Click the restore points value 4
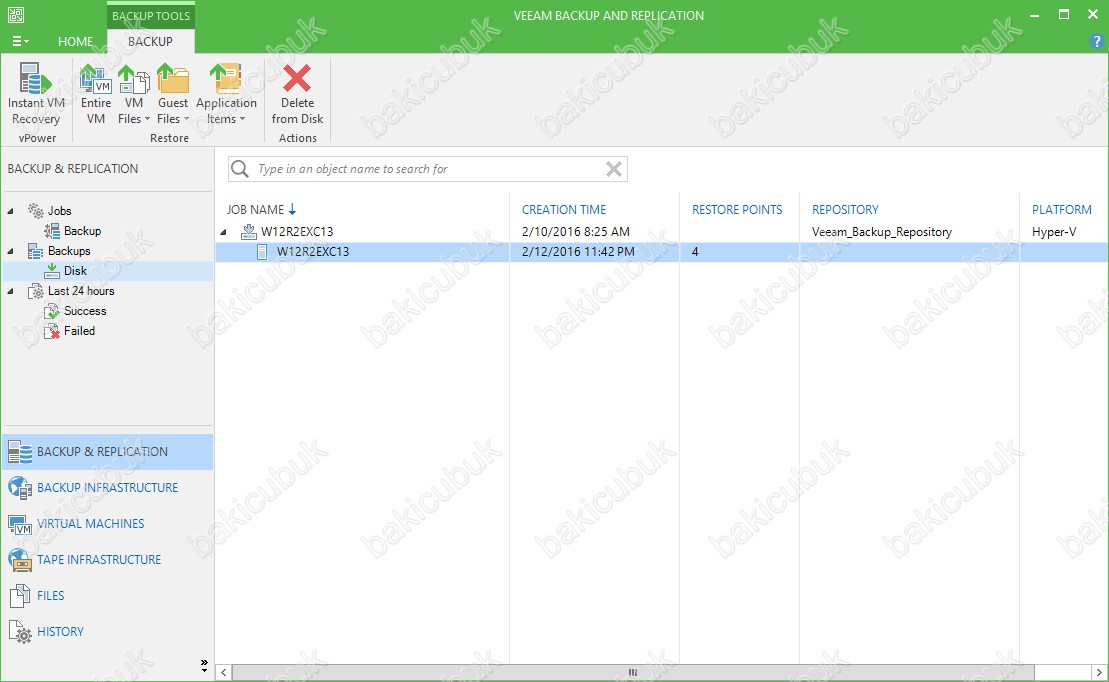Screen dimensions: 1109x682 pyautogui.click(x=695, y=252)
